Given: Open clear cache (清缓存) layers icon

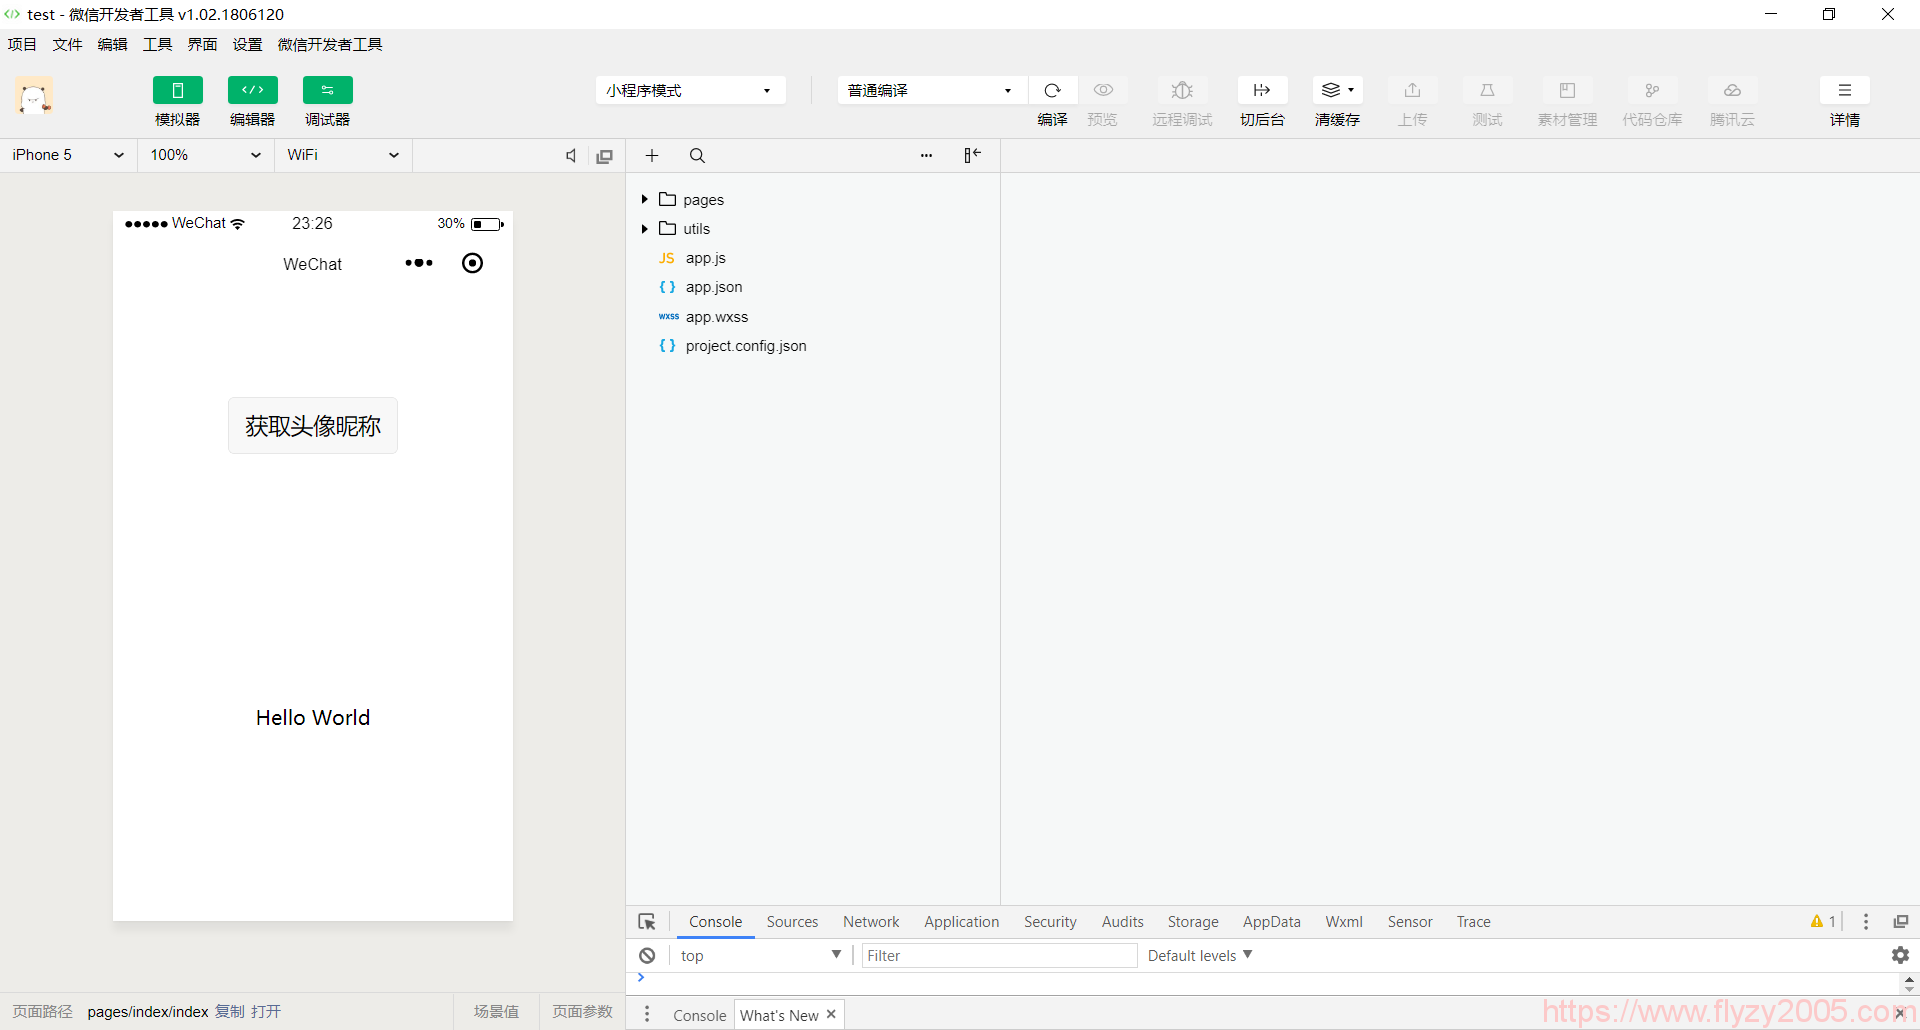Looking at the screenshot, I should 1337,90.
